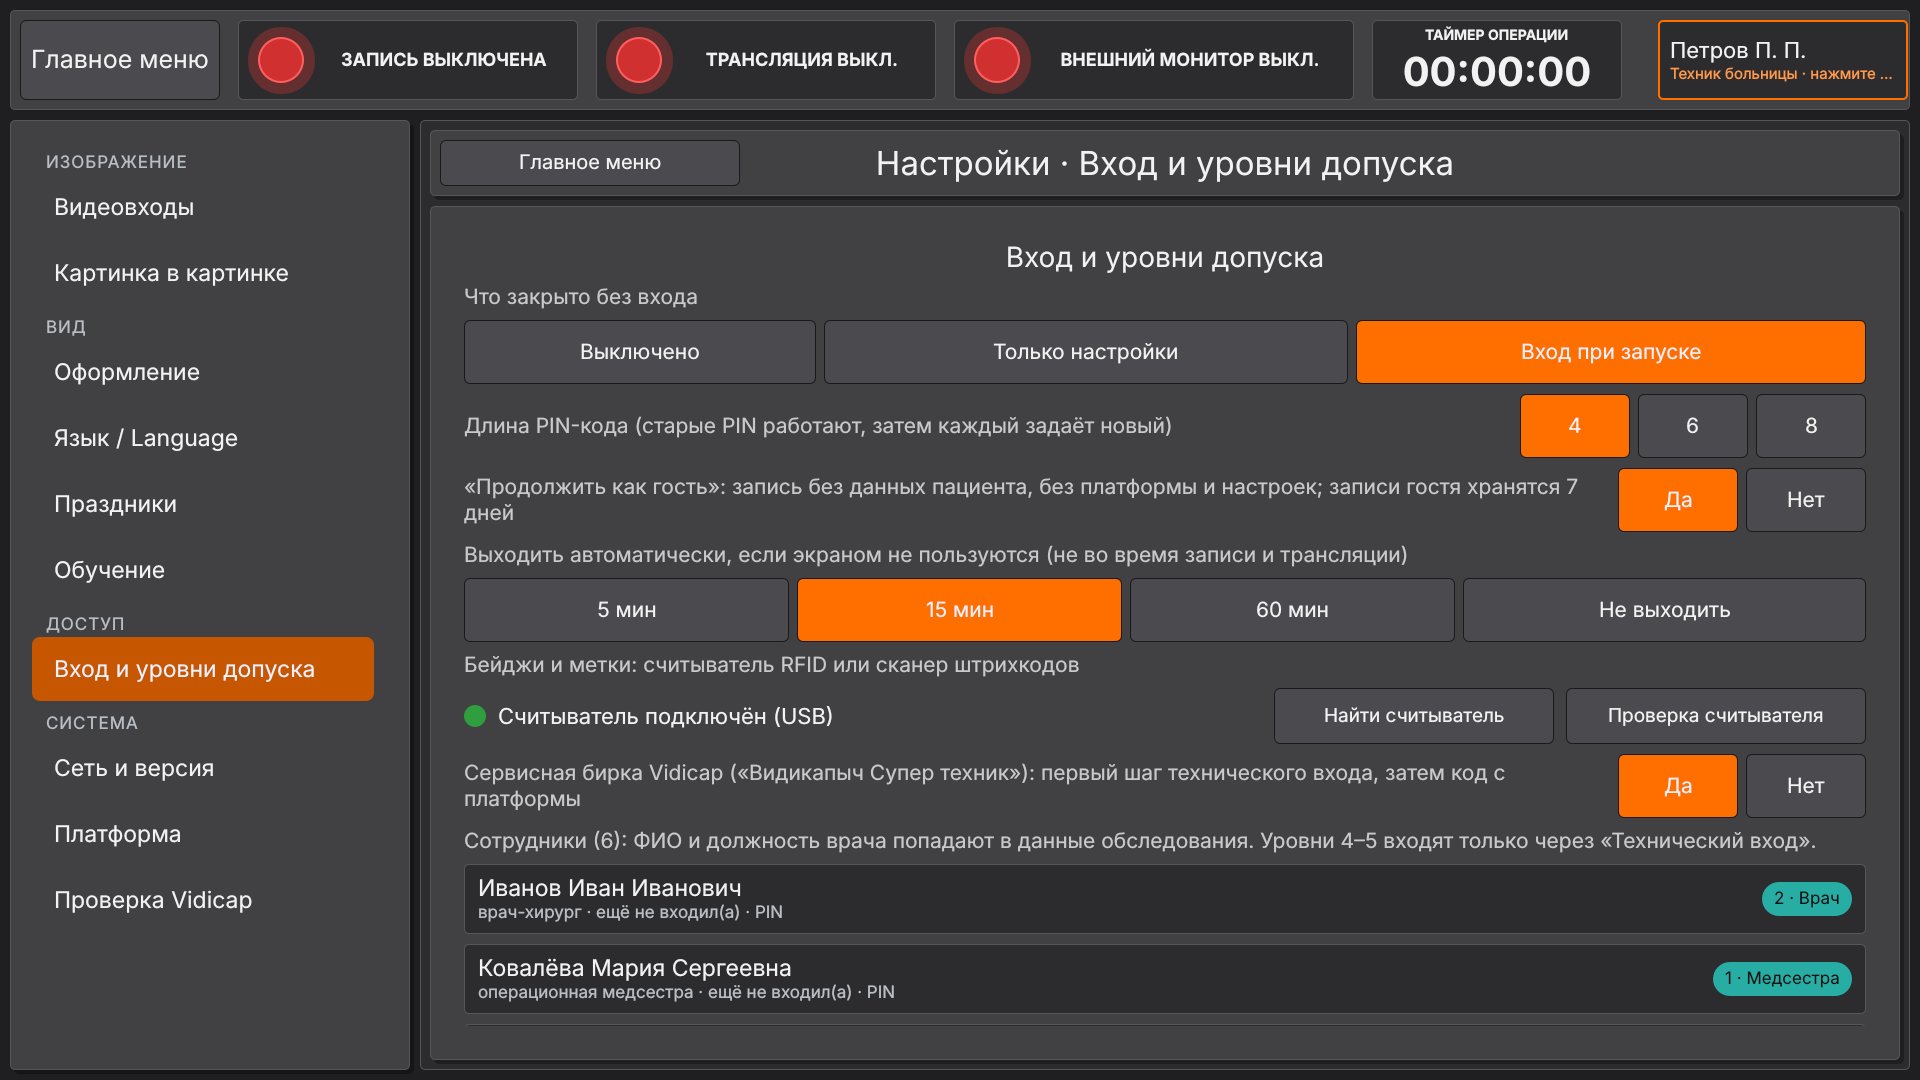Open employee row Ковалёва Мария Сергеевна
The image size is (1920, 1080).
click(x=1165, y=979)
